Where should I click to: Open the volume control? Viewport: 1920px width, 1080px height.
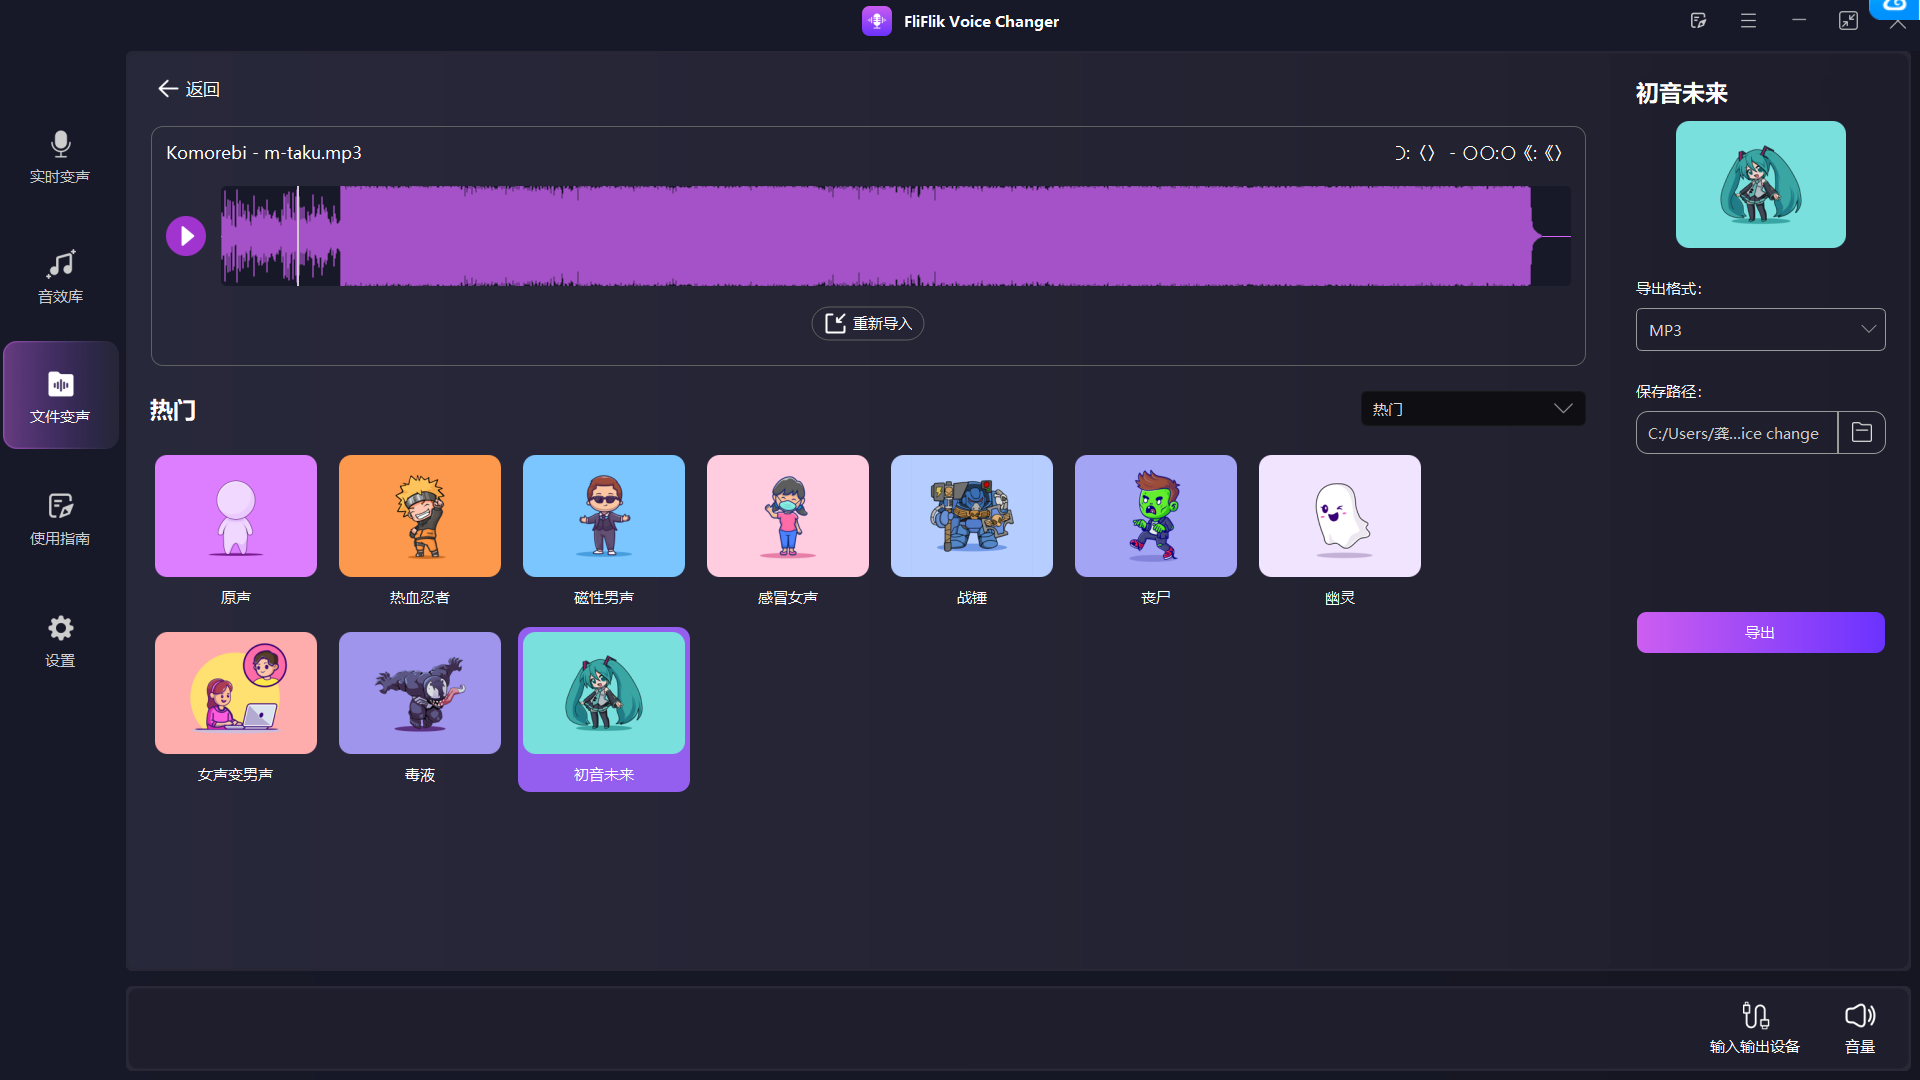1859,1028
